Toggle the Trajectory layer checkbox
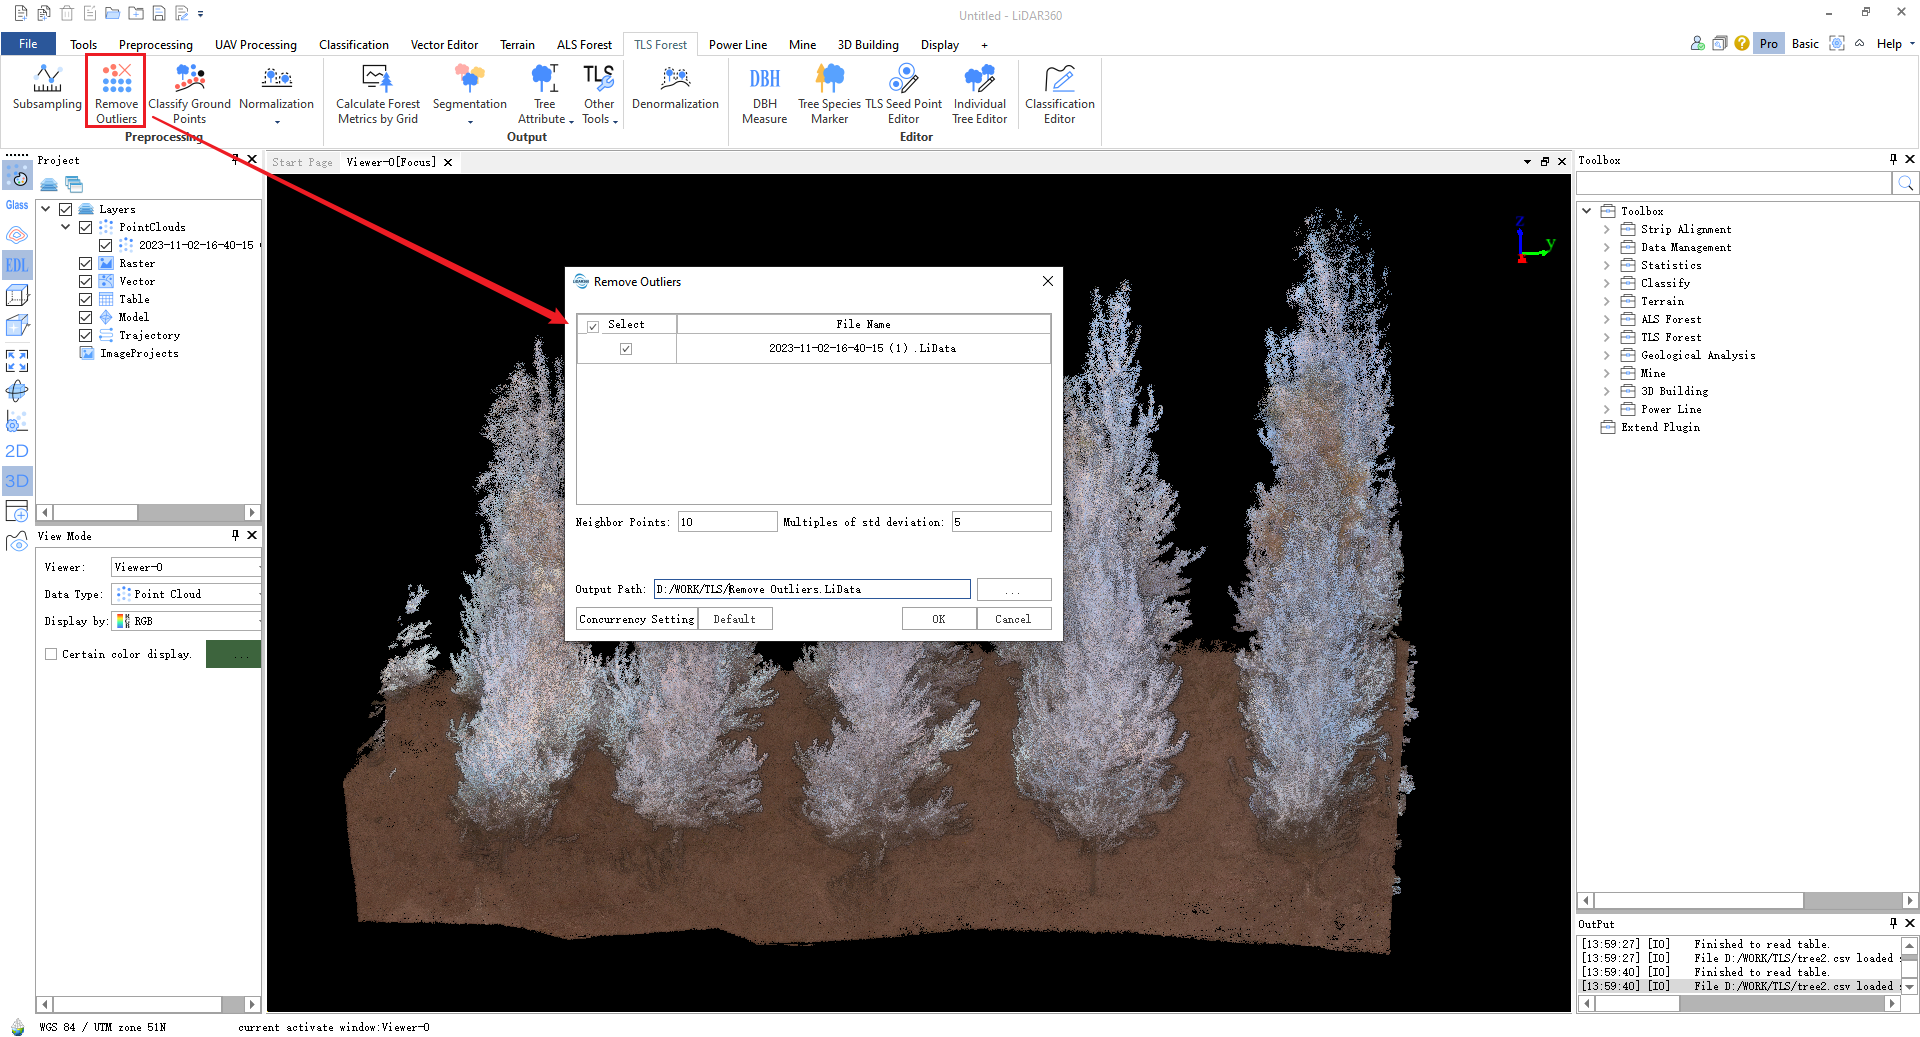This screenshot has height=1037, width=1920. pos(85,335)
